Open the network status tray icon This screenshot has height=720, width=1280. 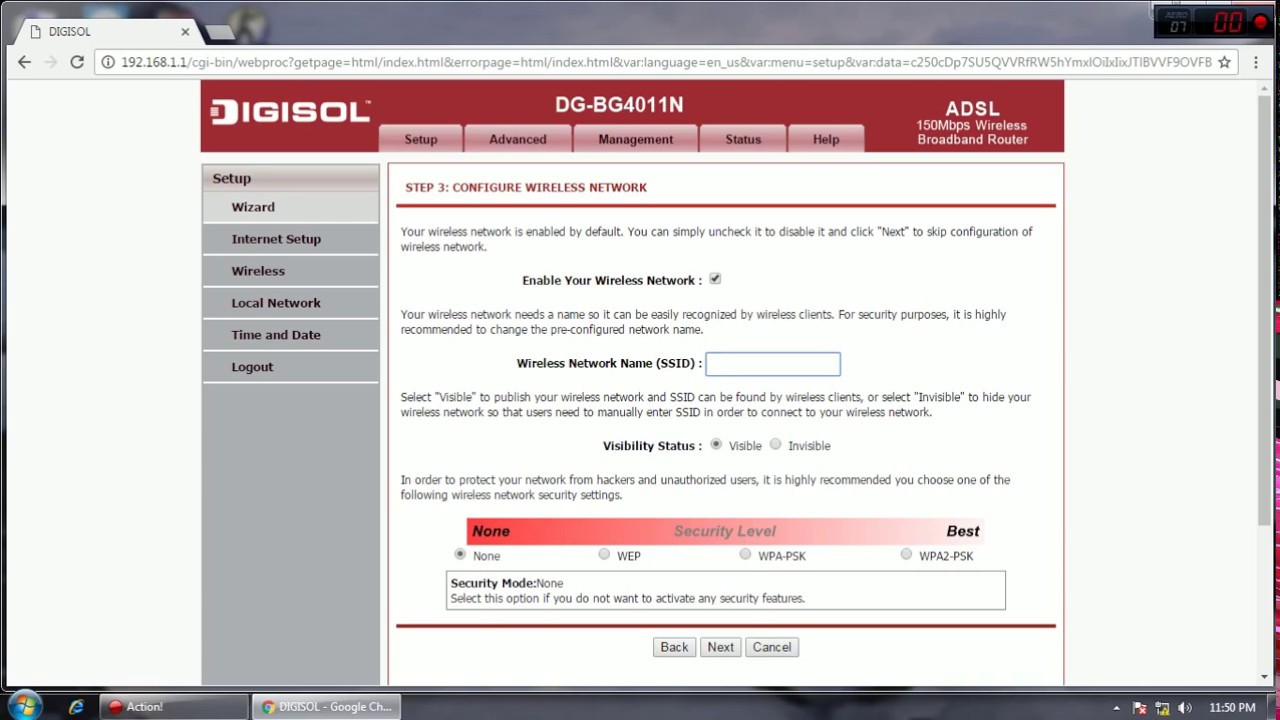coord(1162,708)
